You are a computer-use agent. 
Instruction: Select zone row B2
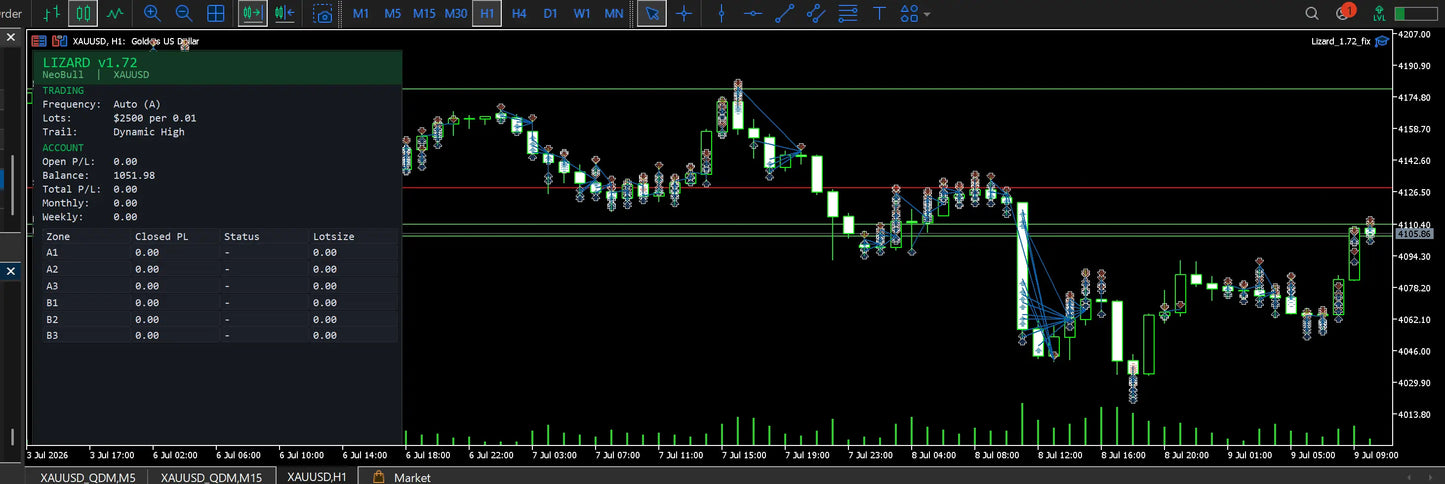[x=220, y=319]
